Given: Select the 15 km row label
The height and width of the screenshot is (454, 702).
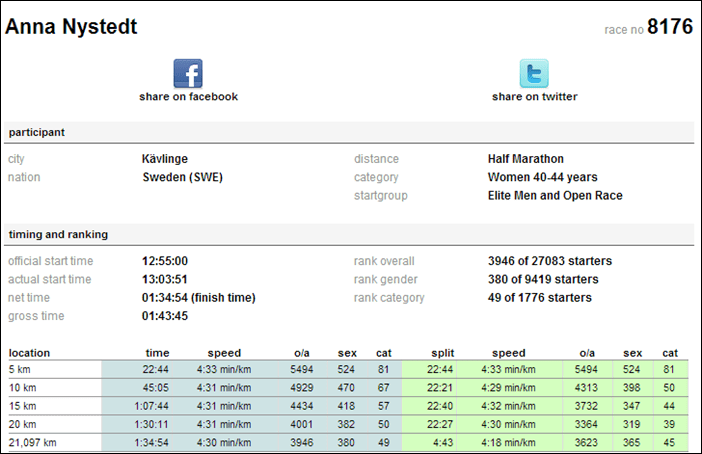Looking at the screenshot, I should point(24,406).
